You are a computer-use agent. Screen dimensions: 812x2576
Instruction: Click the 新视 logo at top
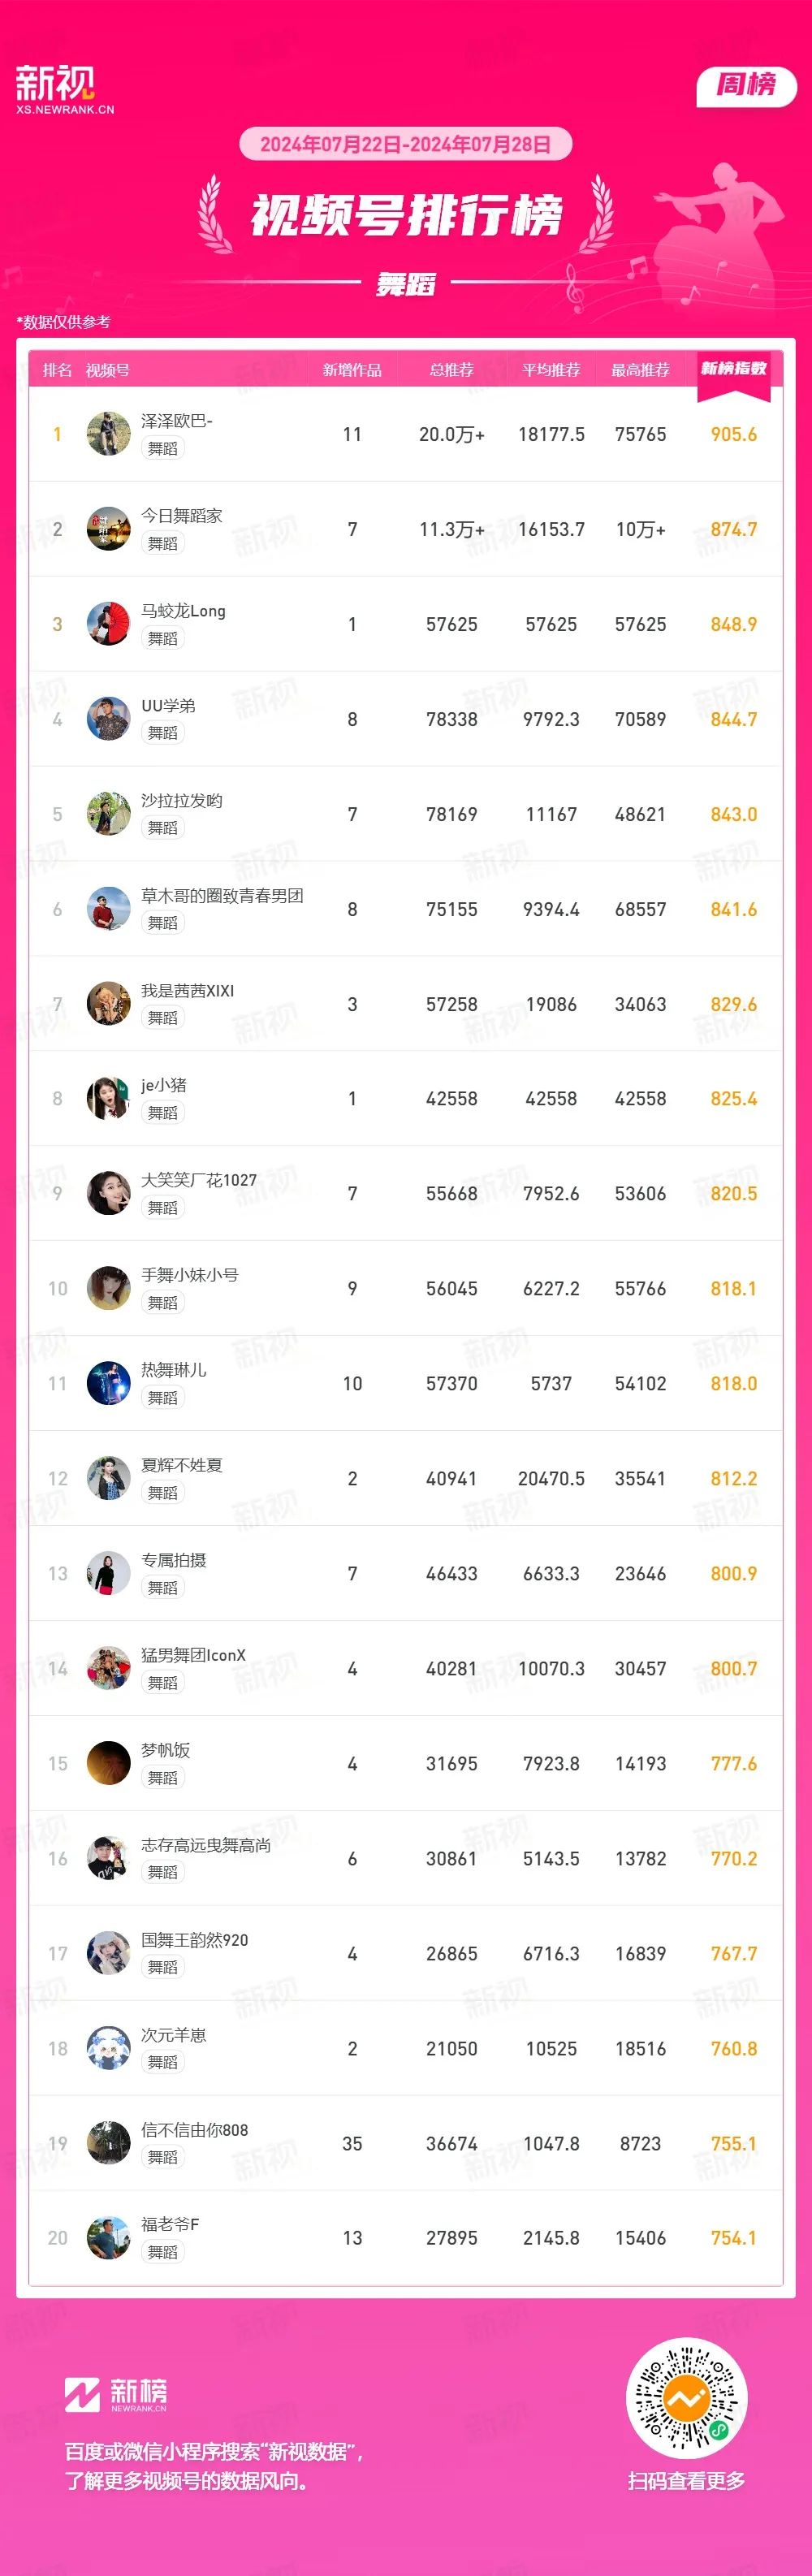pos(65,89)
